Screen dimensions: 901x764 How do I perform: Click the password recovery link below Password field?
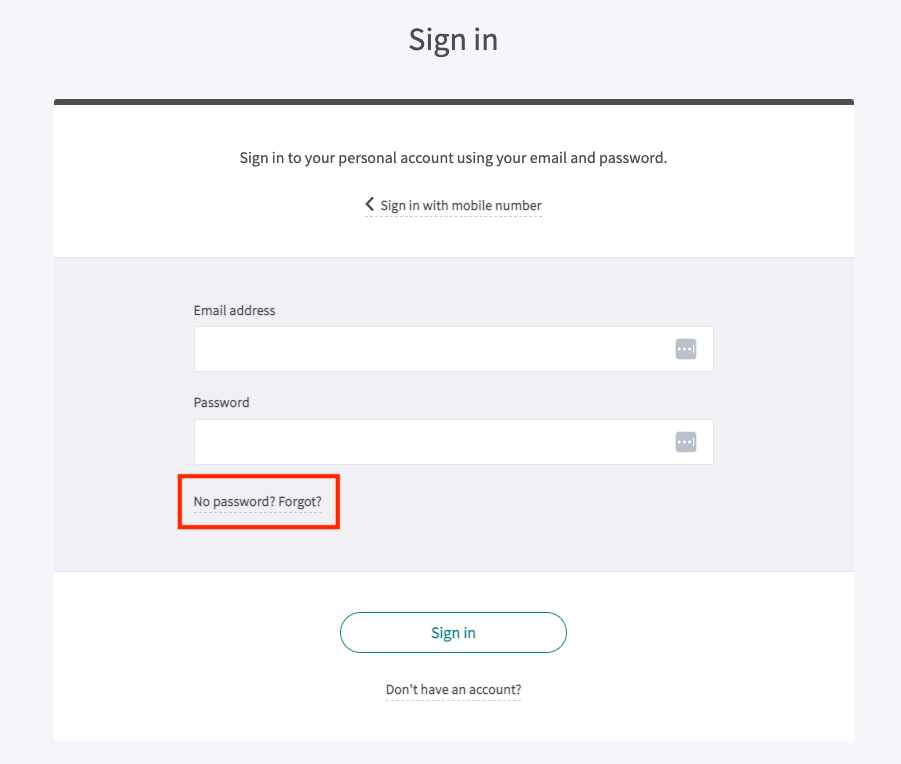point(258,500)
